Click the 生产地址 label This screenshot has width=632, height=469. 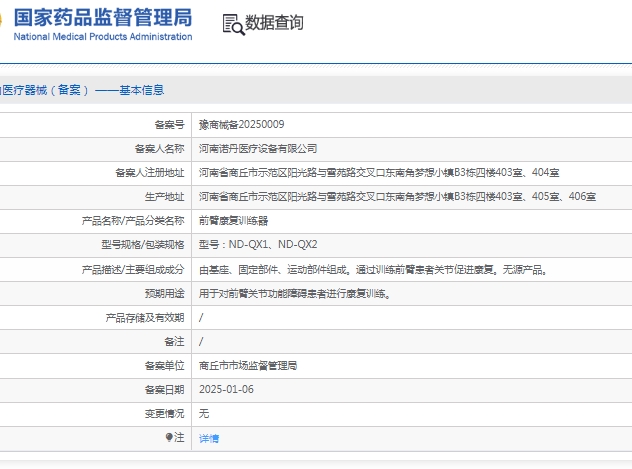[x=164, y=197]
